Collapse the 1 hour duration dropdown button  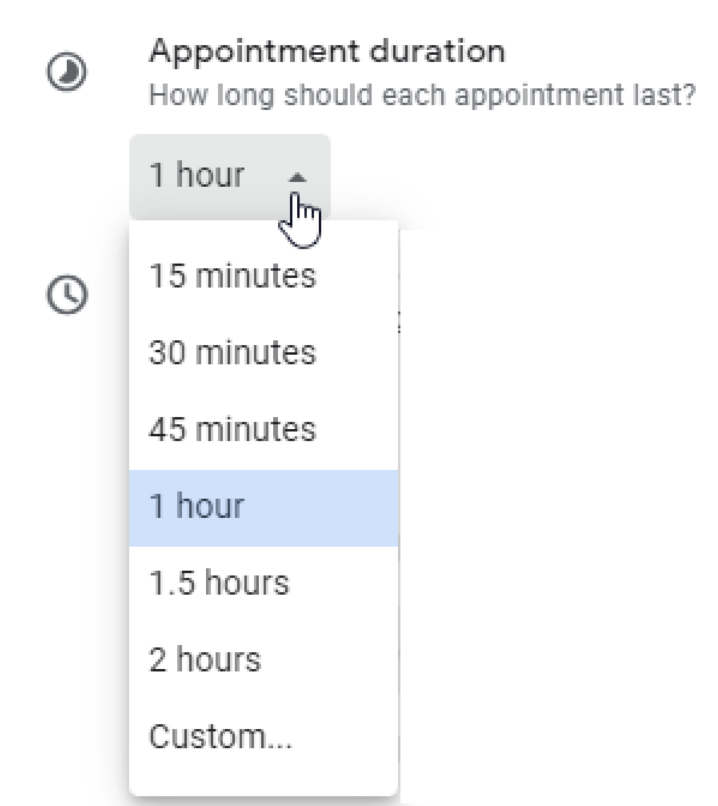229,176
